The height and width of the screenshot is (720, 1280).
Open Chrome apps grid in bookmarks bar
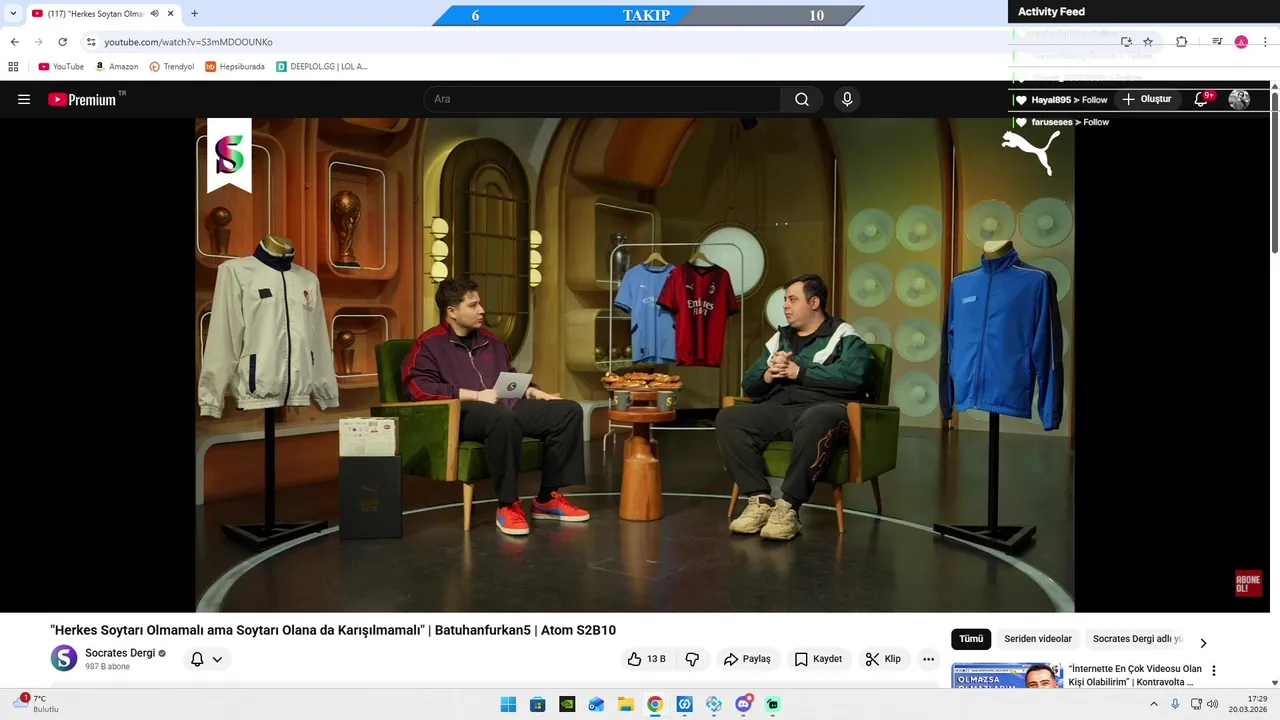coord(13,67)
